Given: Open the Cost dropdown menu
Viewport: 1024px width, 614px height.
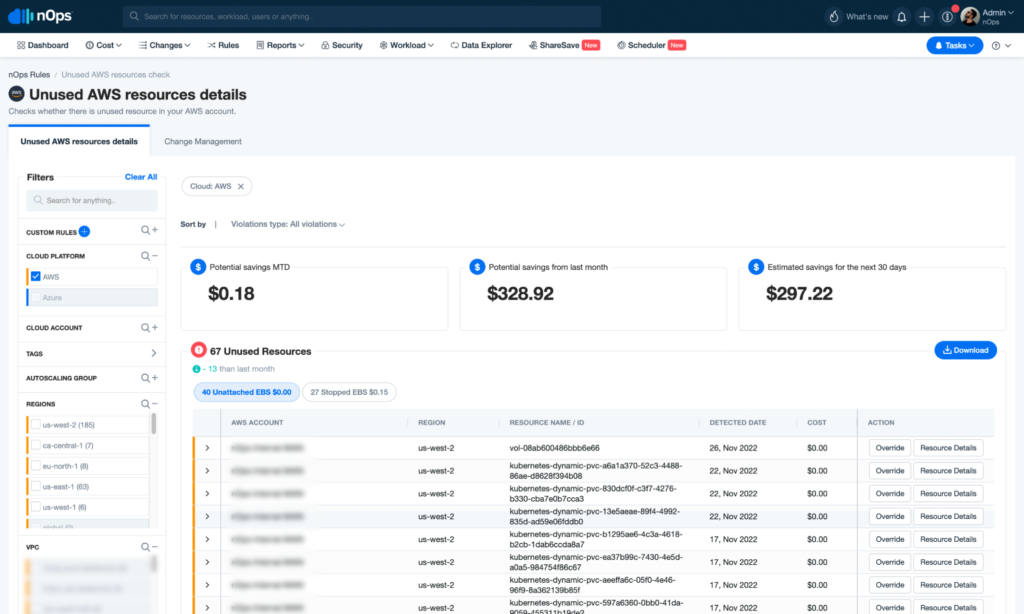Looking at the screenshot, I should [x=103, y=46].
